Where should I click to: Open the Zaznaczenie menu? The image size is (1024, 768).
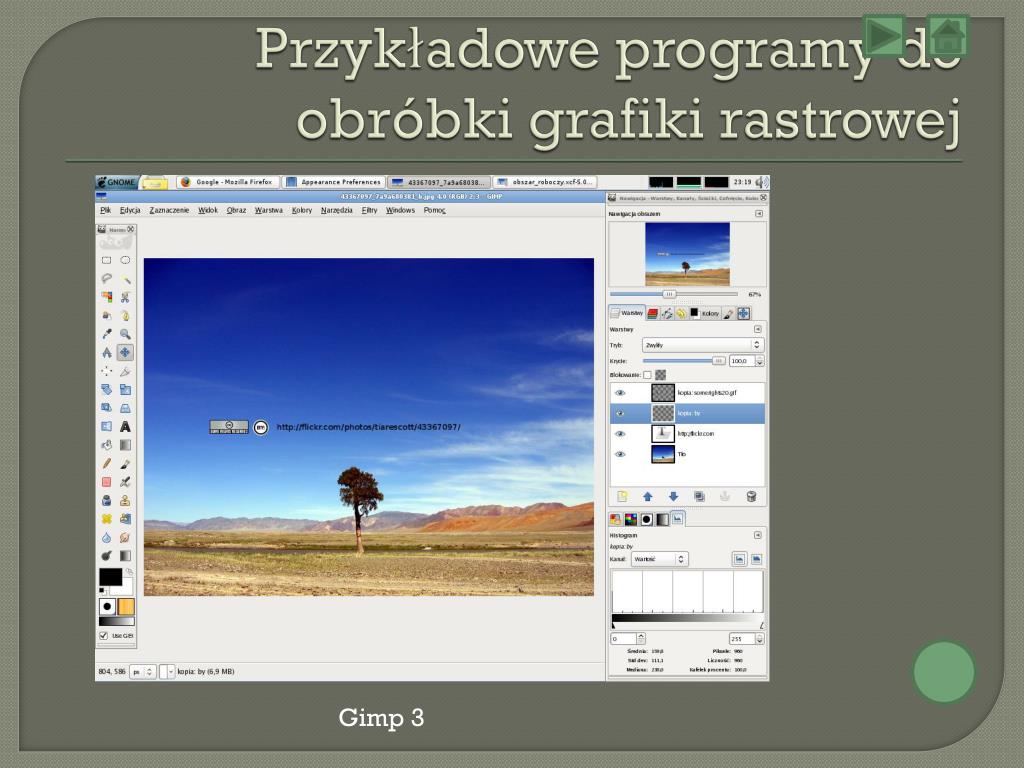(169, 210)
